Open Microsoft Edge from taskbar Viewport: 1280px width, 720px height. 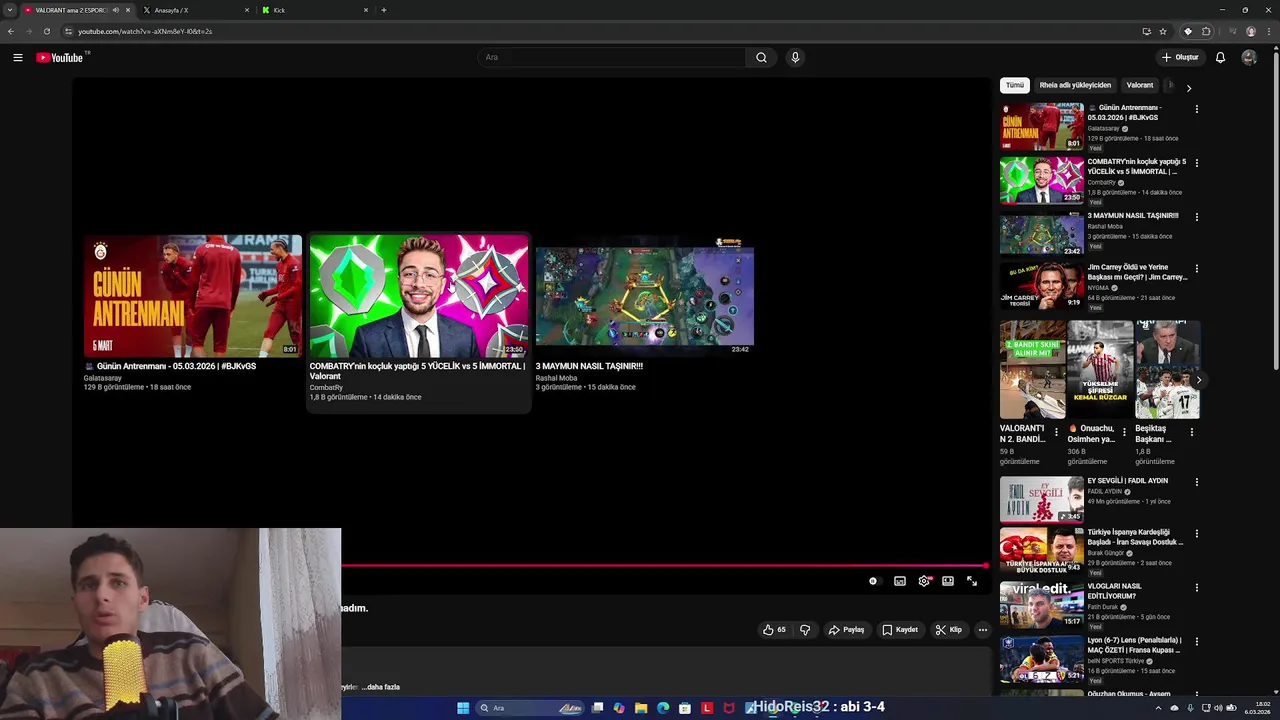(663, 708)
